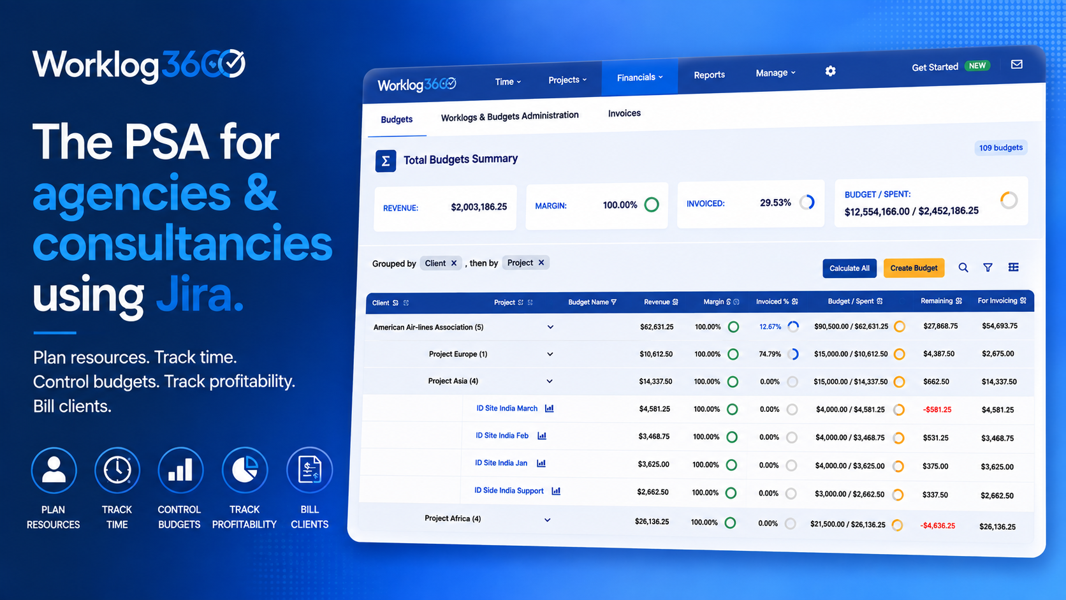This screenshot has height=600, width=1066.
Task: Click Project Asia green margin circle
Action: 733,382
